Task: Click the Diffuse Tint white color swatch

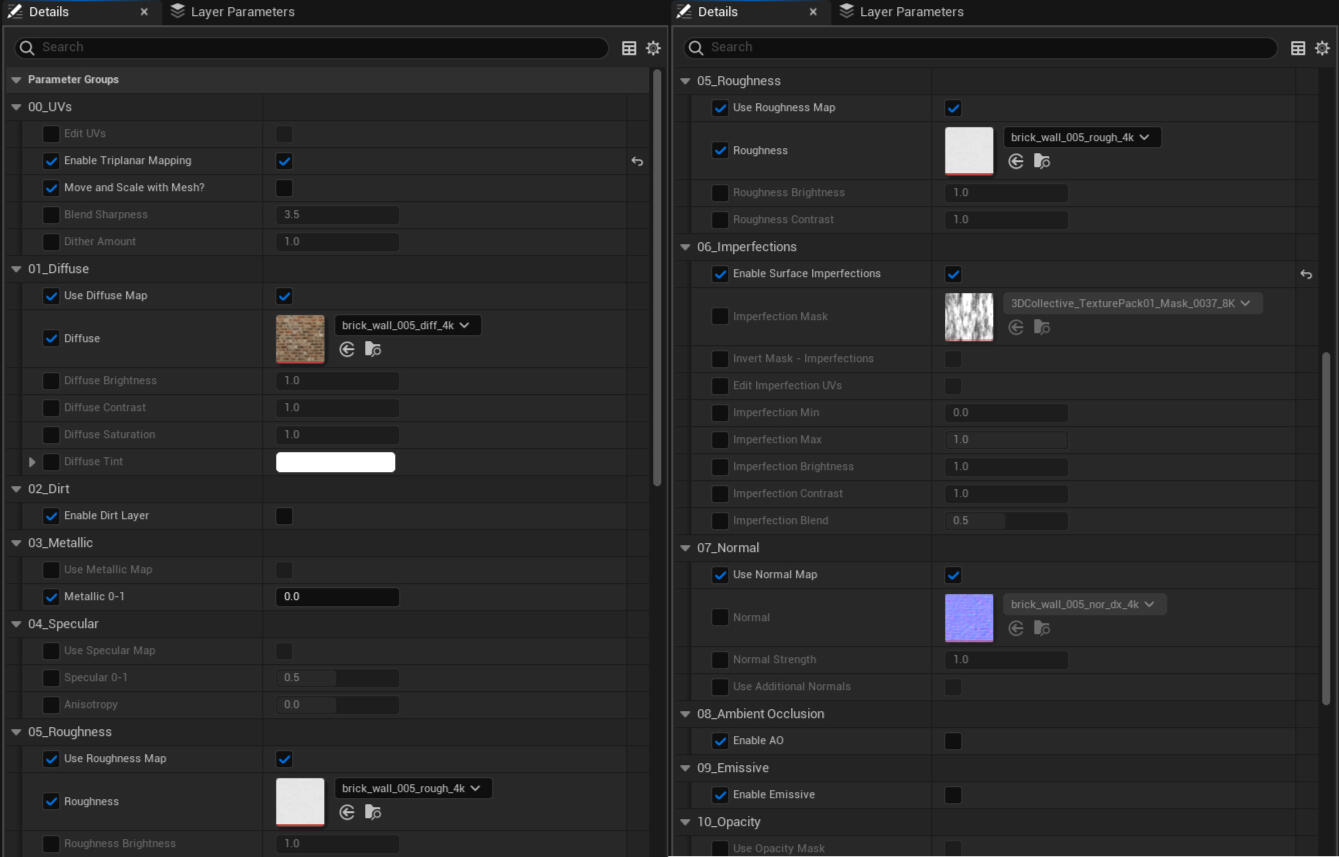Action: tap(335, 461)
